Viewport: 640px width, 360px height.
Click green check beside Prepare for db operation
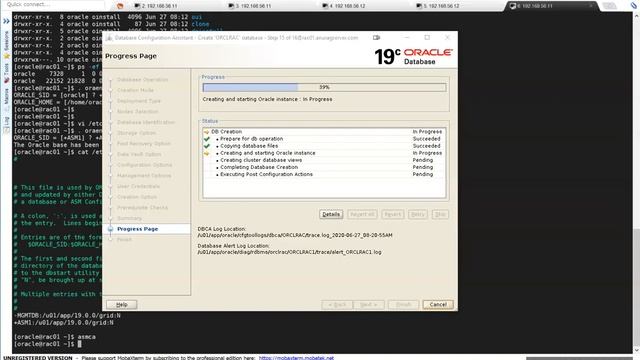[207, 139]
